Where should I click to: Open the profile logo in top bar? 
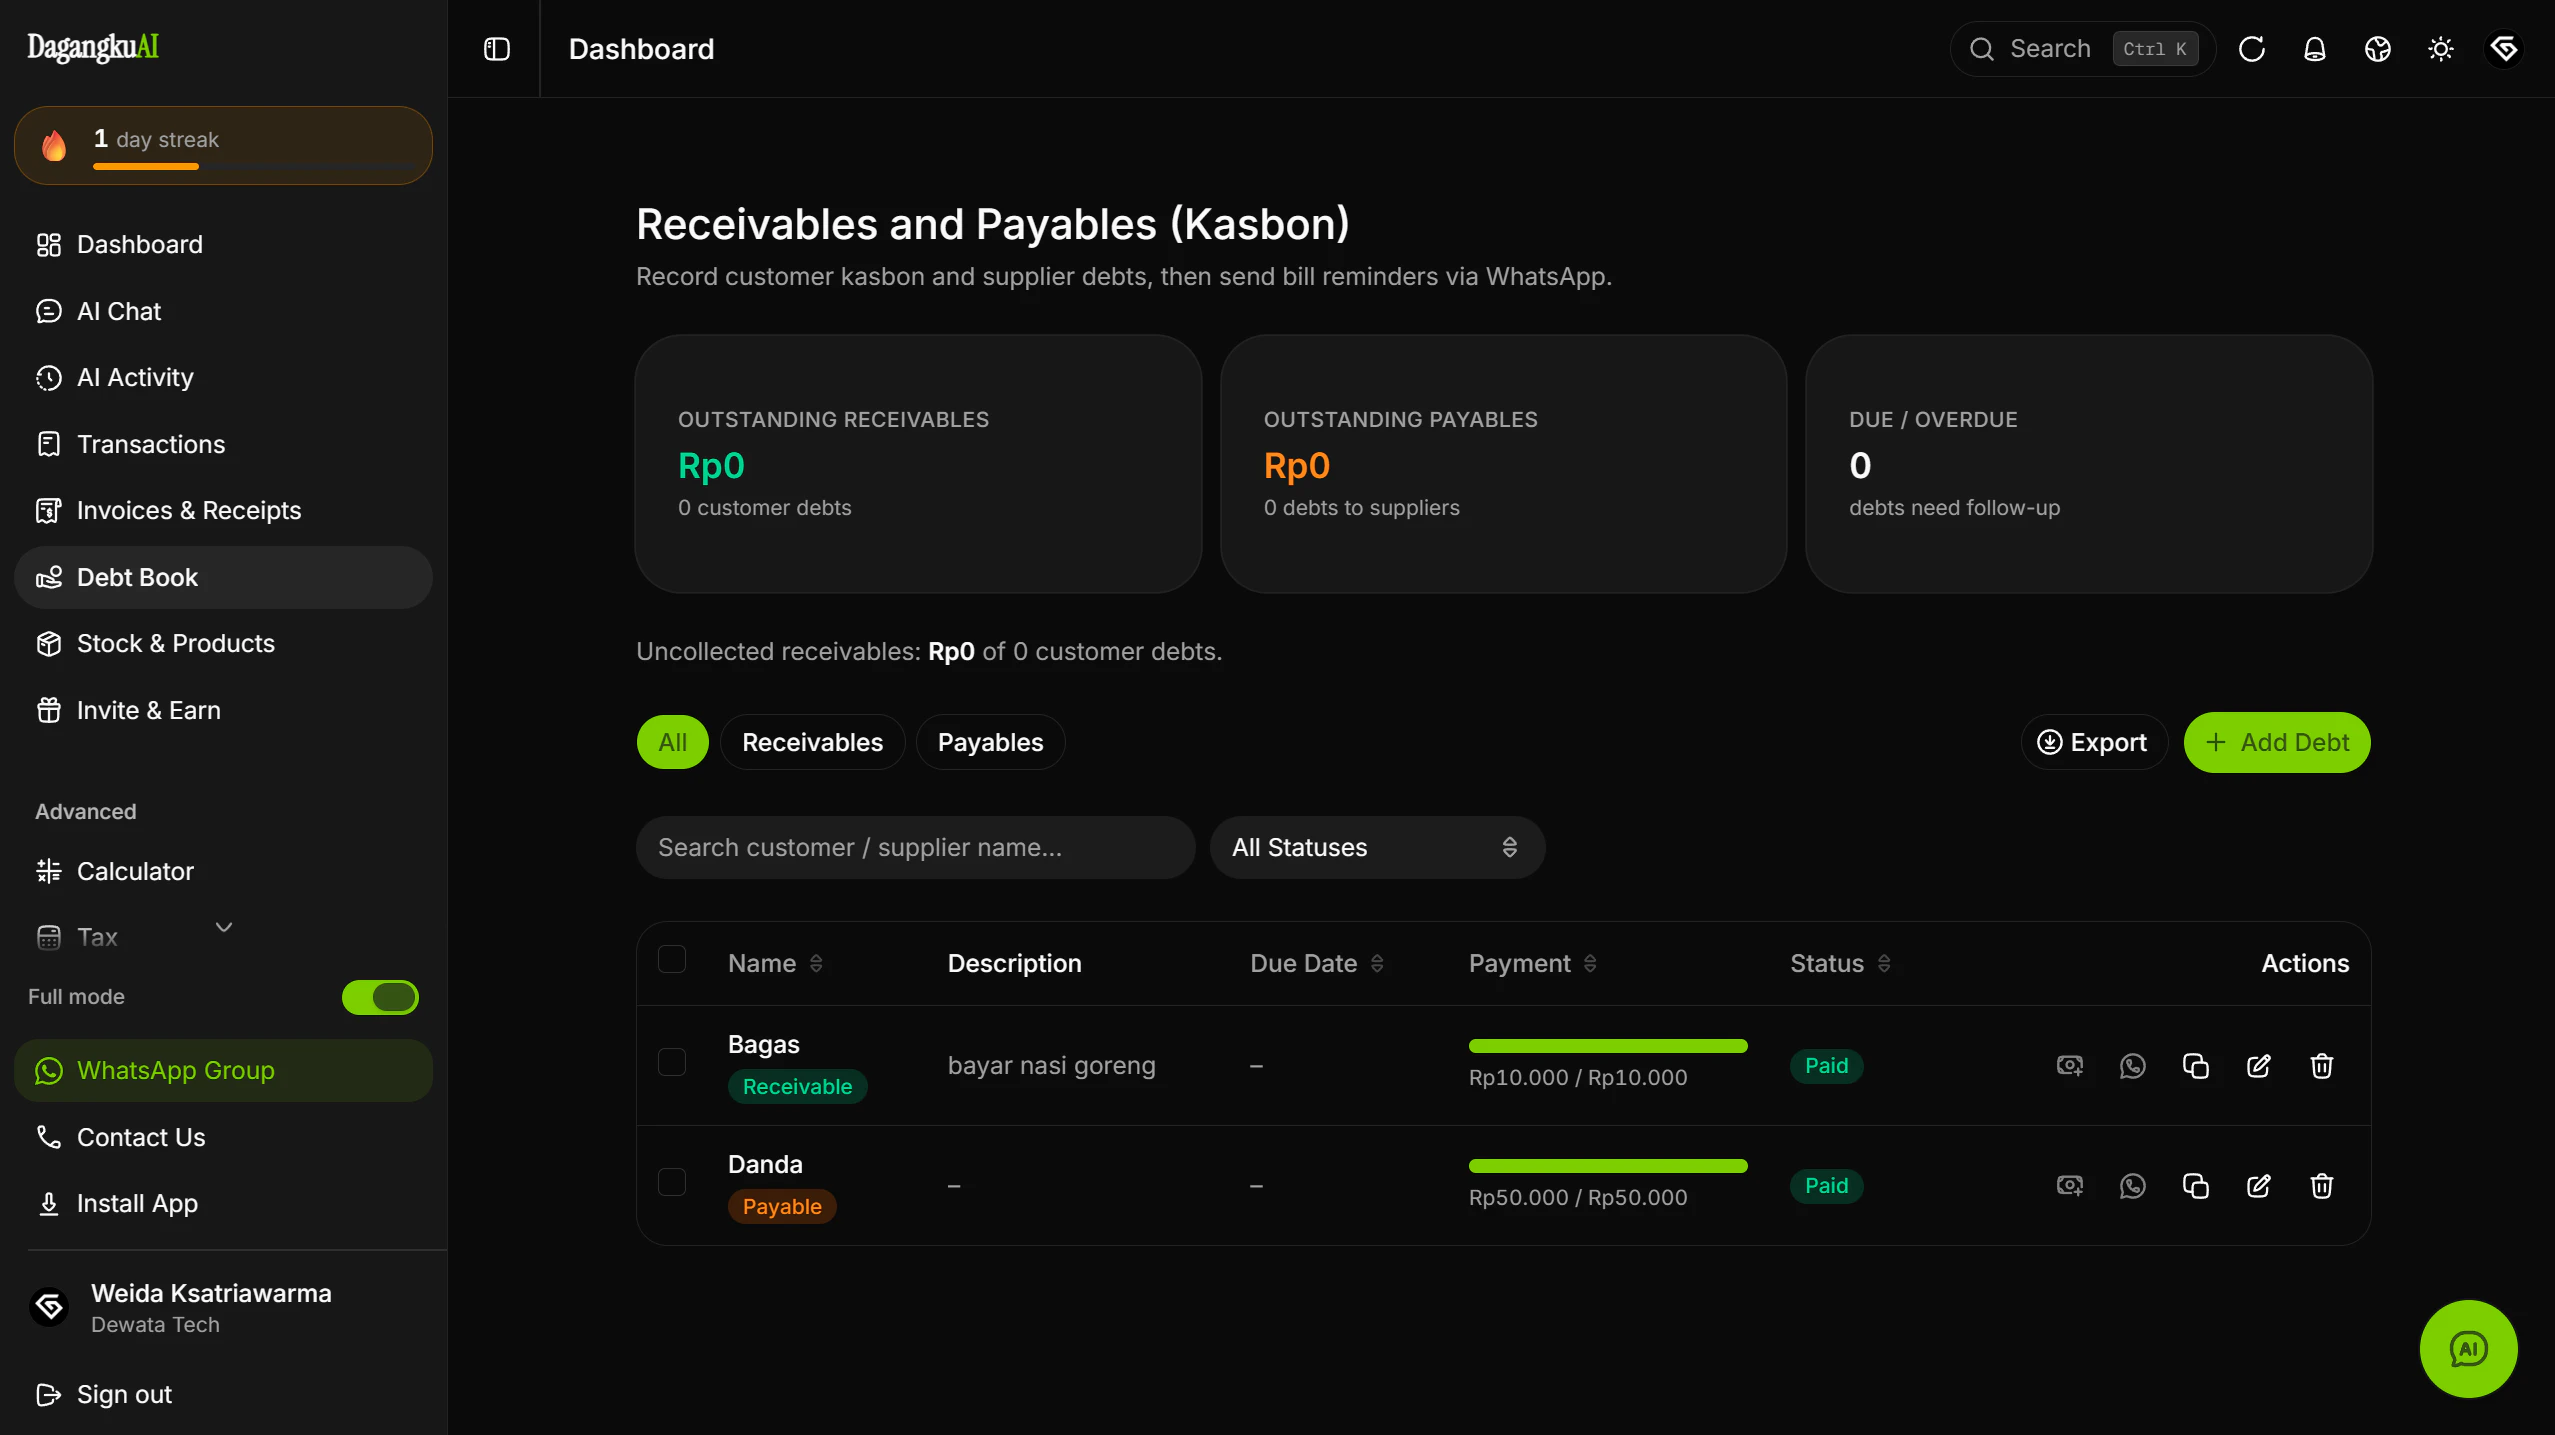click(2503, 49)
